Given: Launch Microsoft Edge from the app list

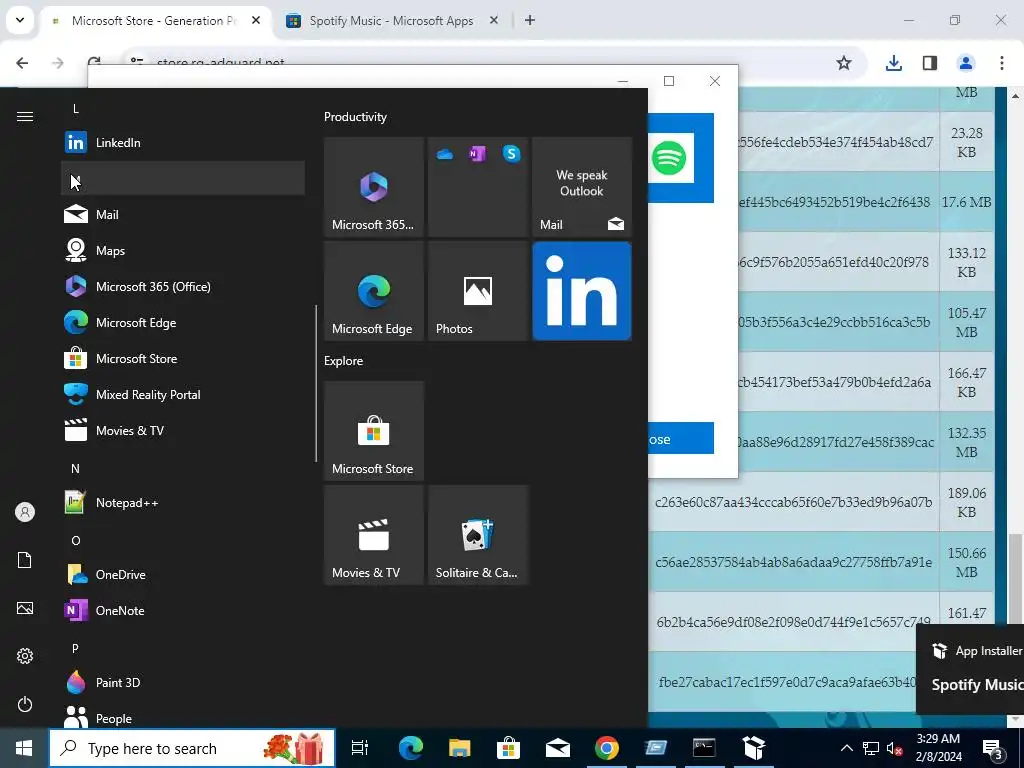Looking at the screenshot, I should (x=183, y=322).
